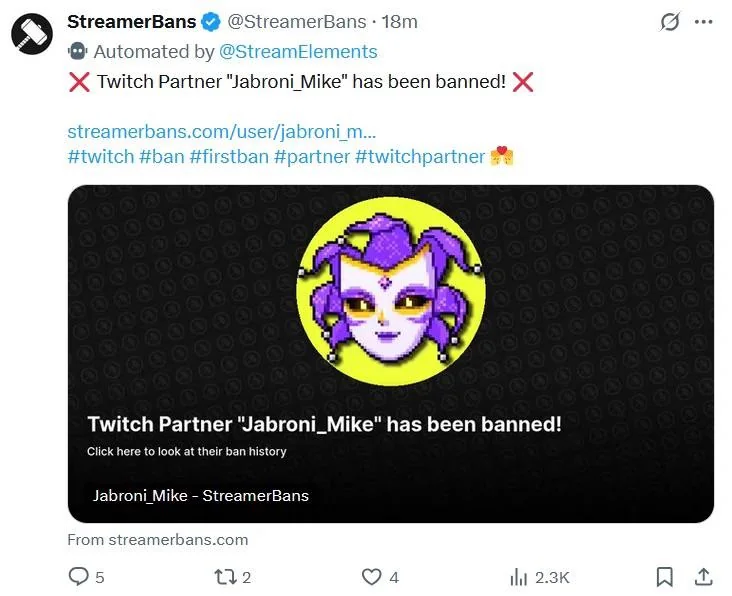View analytics via the bar chart icon
This screenshot has height=596, width=732.
coord(519,577)
